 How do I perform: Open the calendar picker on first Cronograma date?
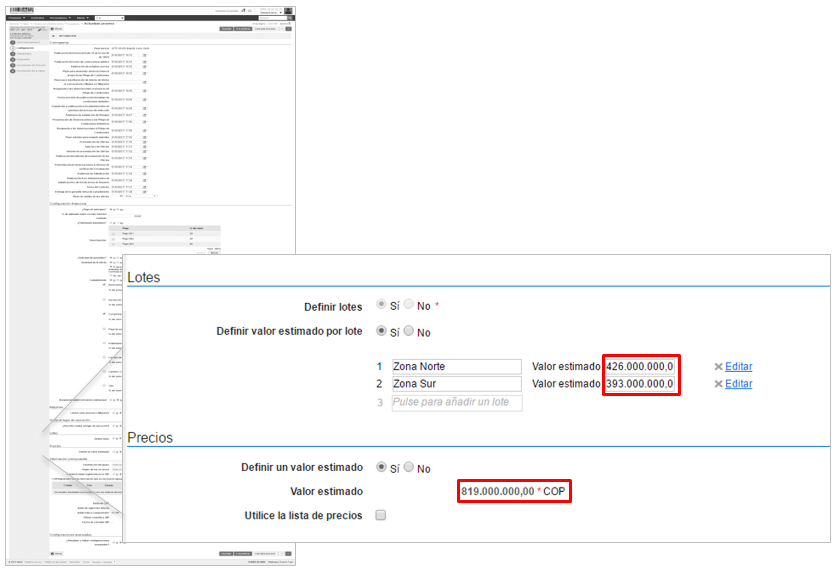point(145,55)
